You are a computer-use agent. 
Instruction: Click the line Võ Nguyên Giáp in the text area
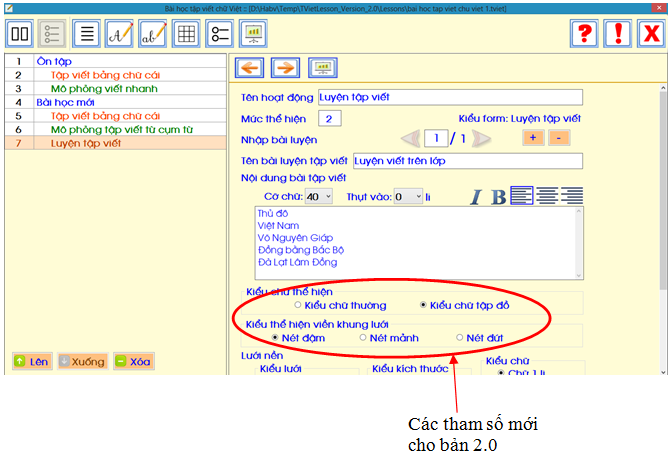(295, 238)
